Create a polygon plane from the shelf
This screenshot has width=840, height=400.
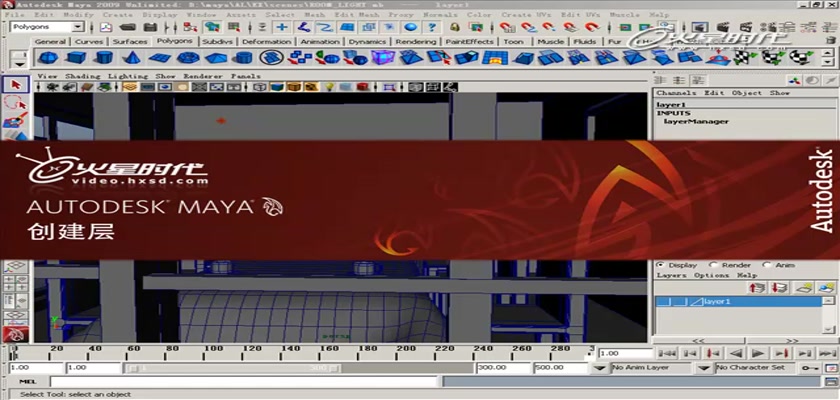click(160, 57)
